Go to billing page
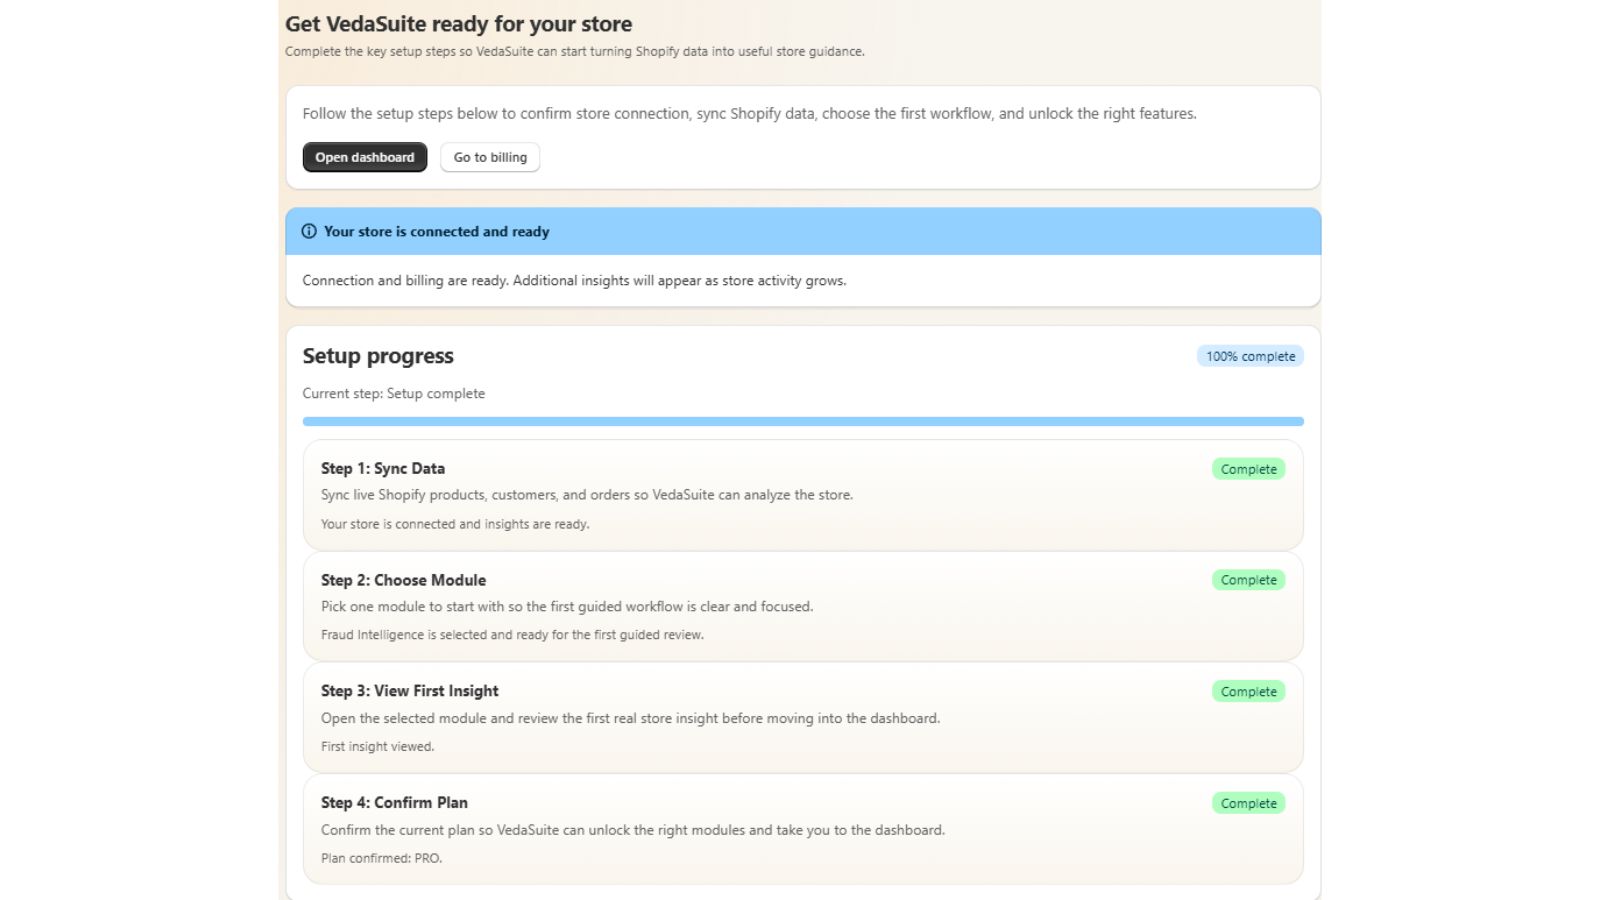1600x900 pixels. [x=490, y=157]
